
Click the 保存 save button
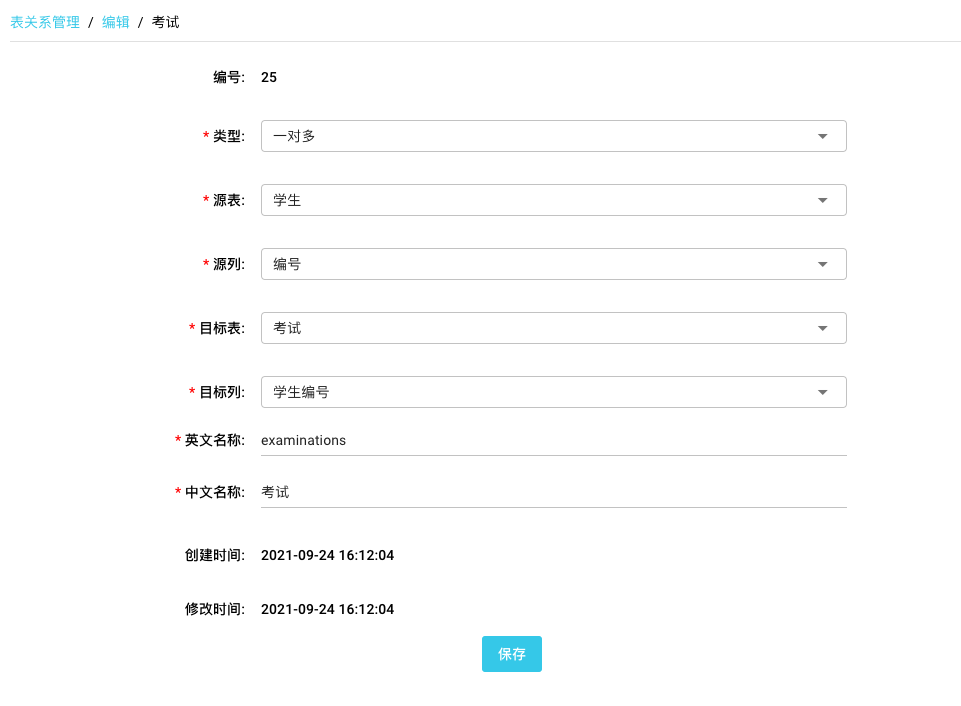[512, 654]
